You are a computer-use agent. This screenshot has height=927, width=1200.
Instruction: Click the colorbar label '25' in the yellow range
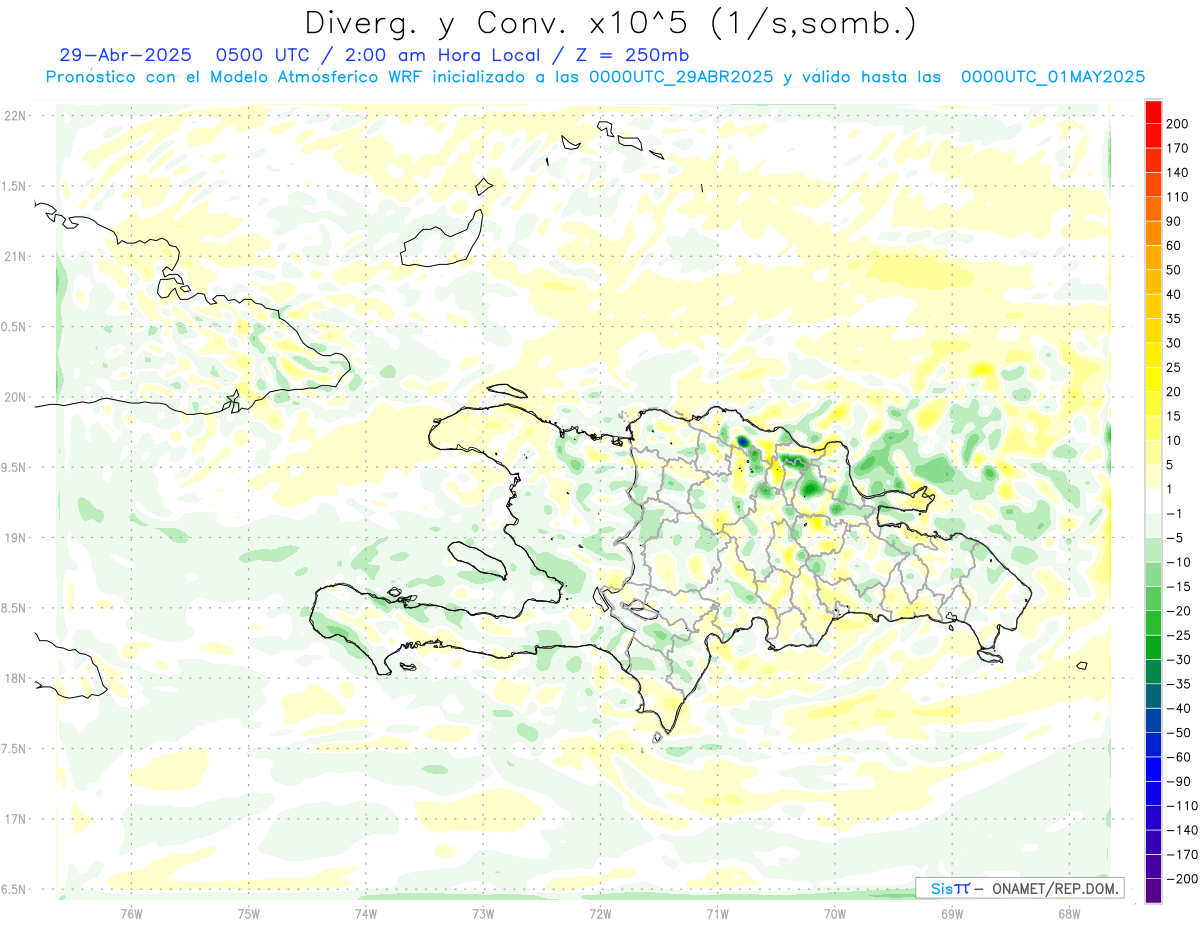[x=1175, y=367]
